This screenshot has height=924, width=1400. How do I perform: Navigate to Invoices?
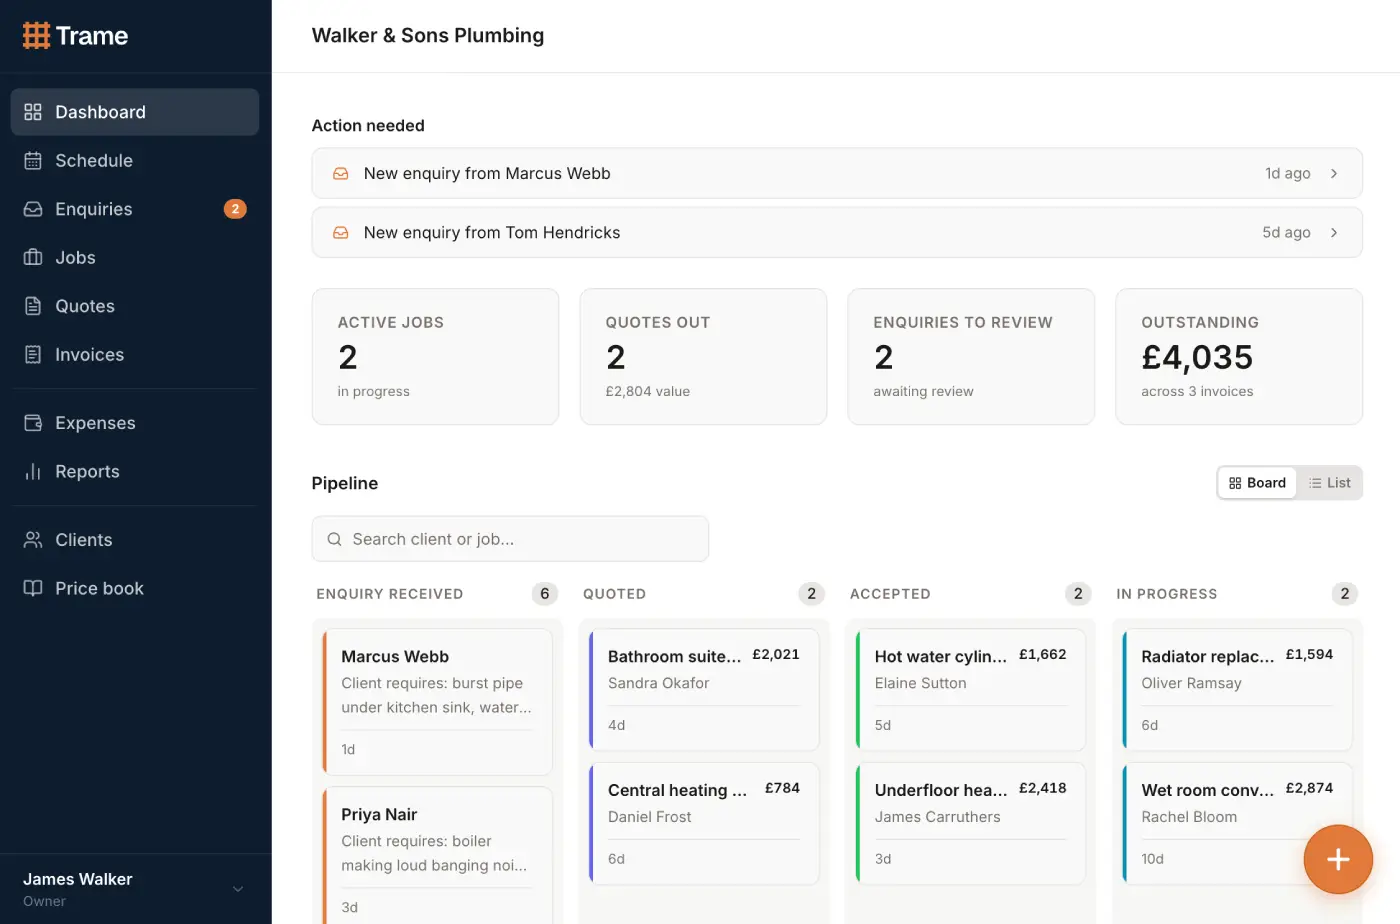[x=135, y=354]
